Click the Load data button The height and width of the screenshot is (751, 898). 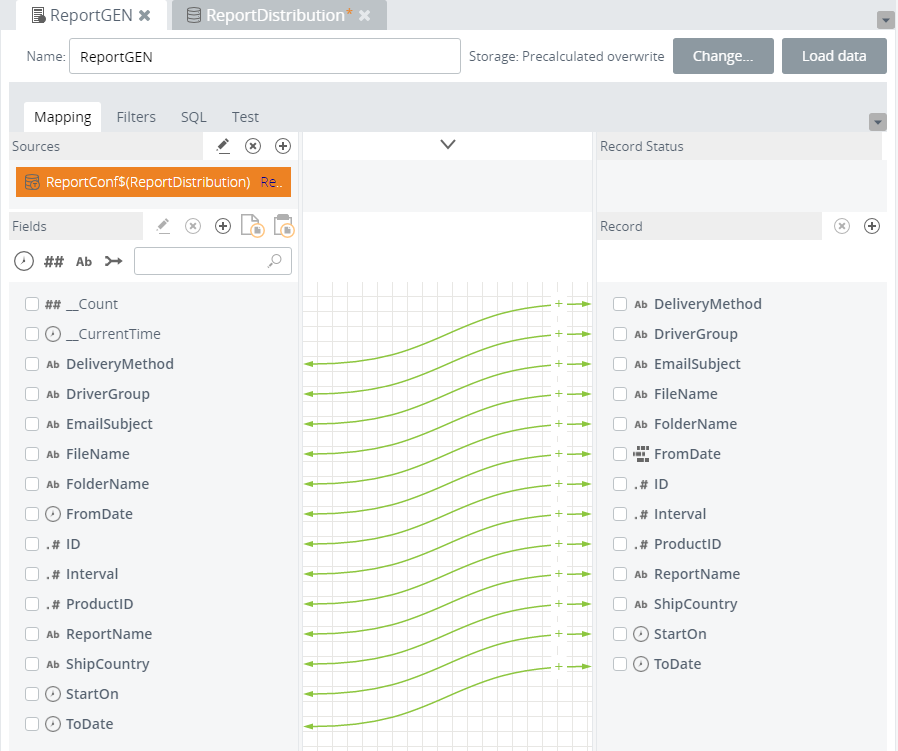pyautogui.click(x=833, y=56)
